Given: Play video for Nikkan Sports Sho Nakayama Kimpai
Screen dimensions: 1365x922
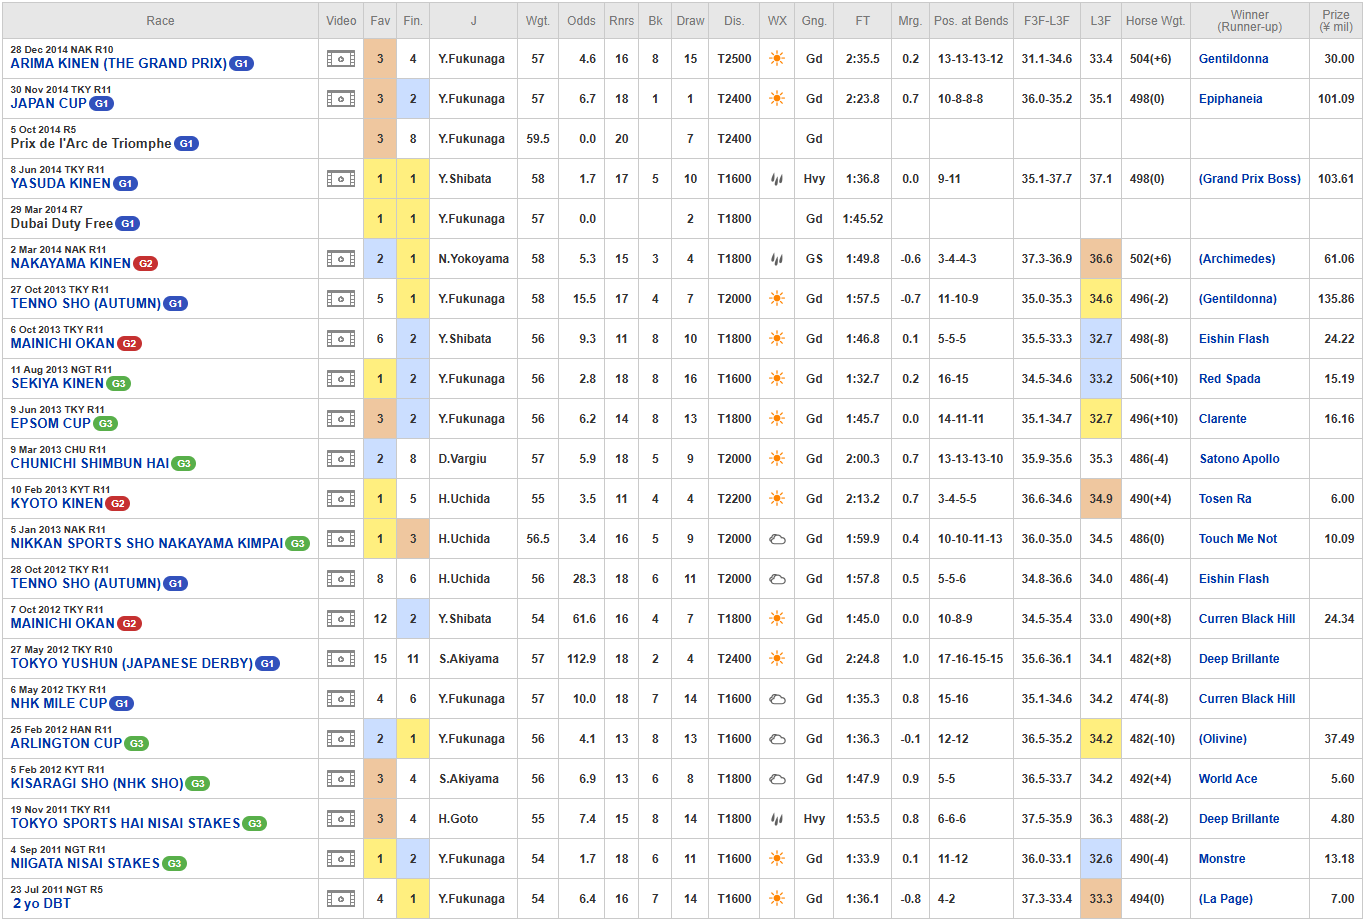Looking at the screenshot, I should [x=341, y=539].
